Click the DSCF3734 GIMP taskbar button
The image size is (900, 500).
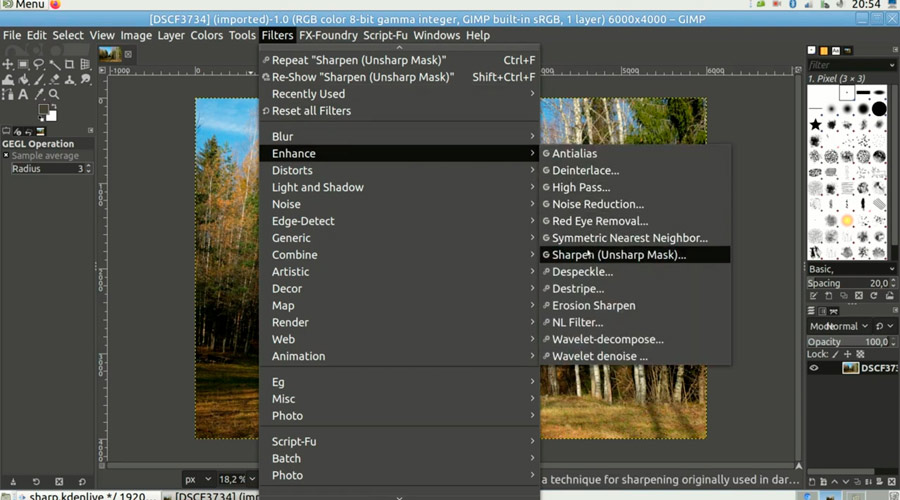211,495
